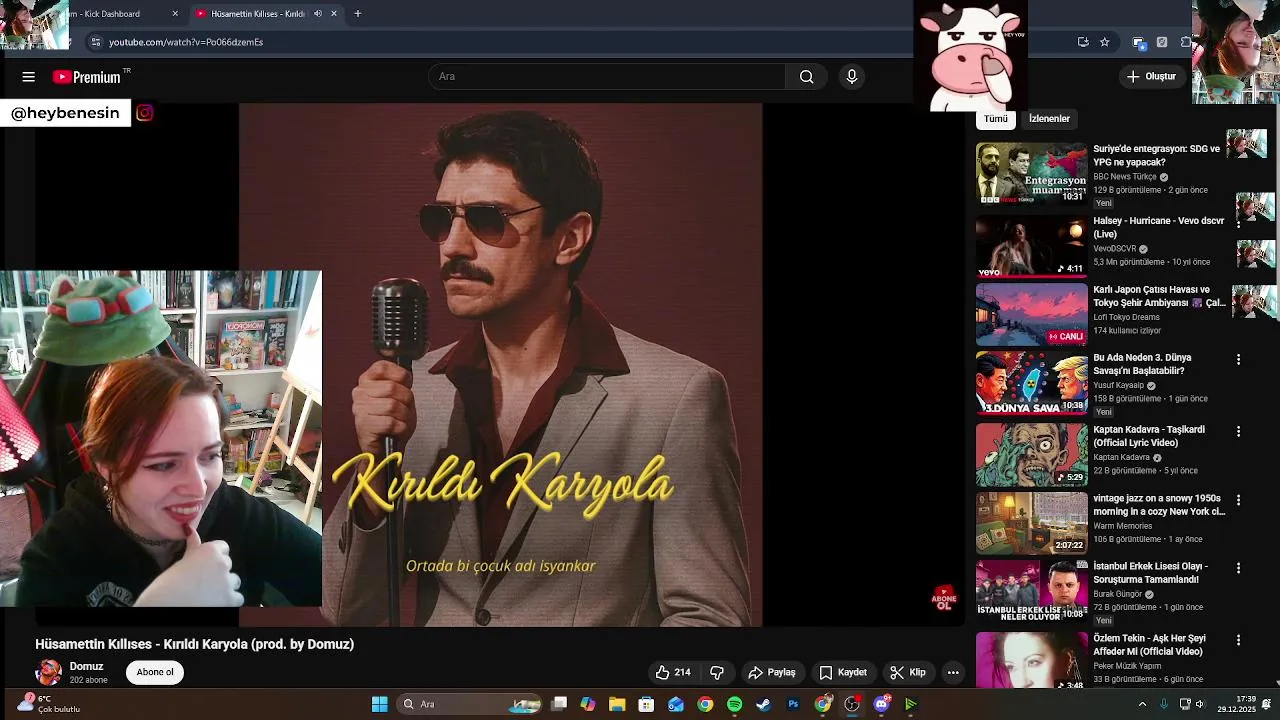Open vintage jazz snowy 1950s video title
This screenshot has width=1280, height=720.
pos(1159,505)
